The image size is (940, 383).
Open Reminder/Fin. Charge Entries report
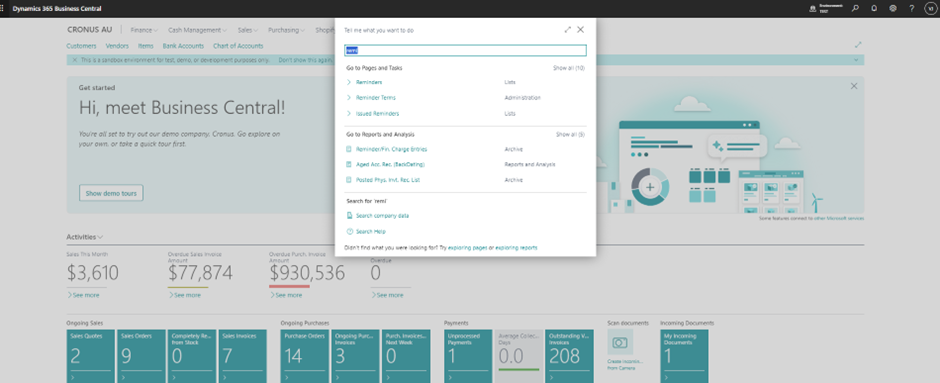pyautogui.click(x=391, y=149)
